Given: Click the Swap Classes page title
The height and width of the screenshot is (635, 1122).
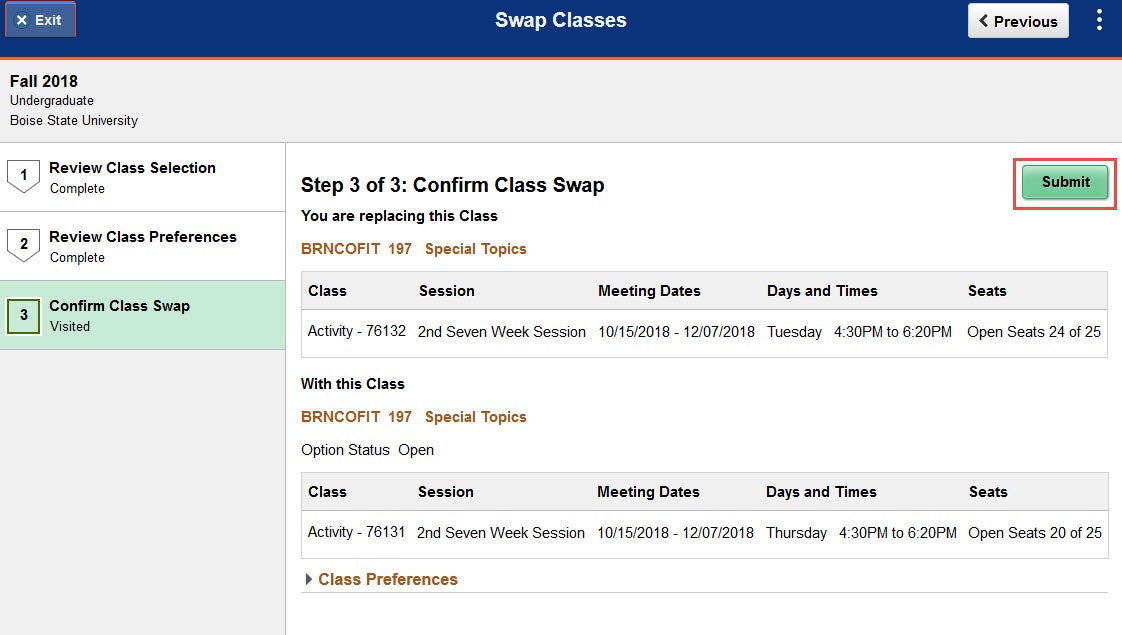Looking at the screenshot, I should (561, 20).
